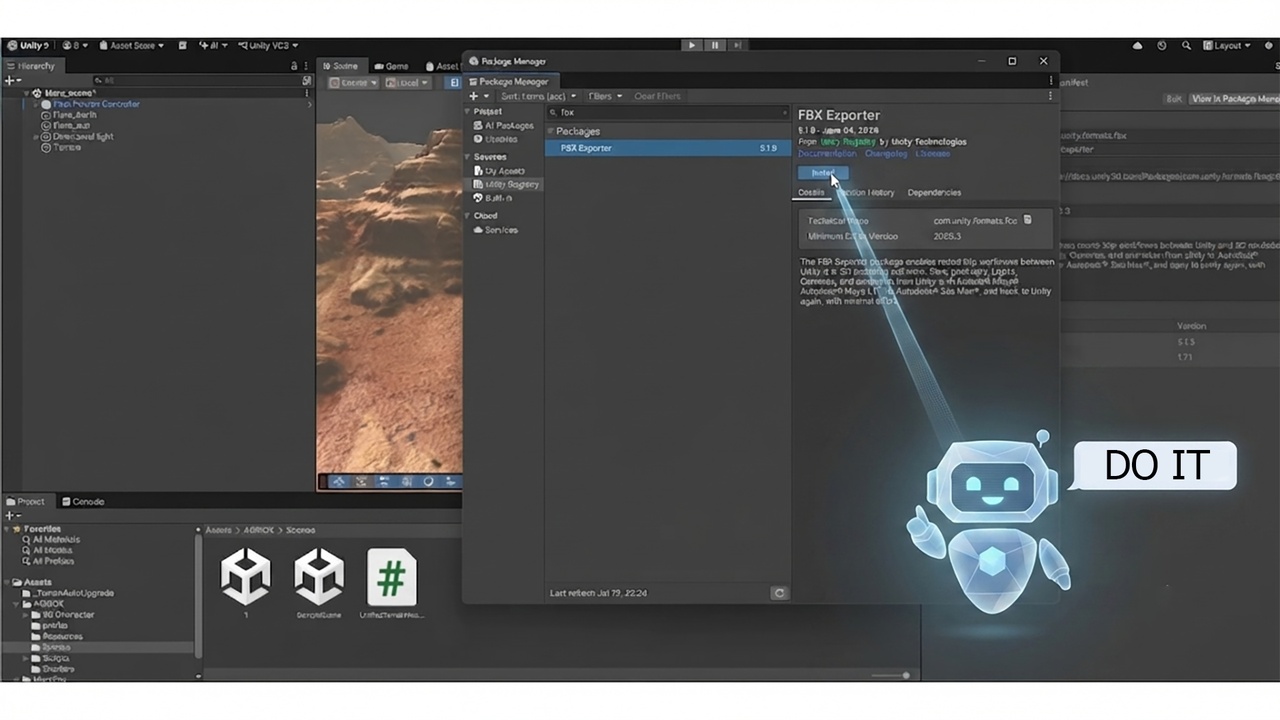The height and width of the screenshot is (720, 1280).
Task: Select Updates in Package Manager sidebar
Action: (502, 139)
